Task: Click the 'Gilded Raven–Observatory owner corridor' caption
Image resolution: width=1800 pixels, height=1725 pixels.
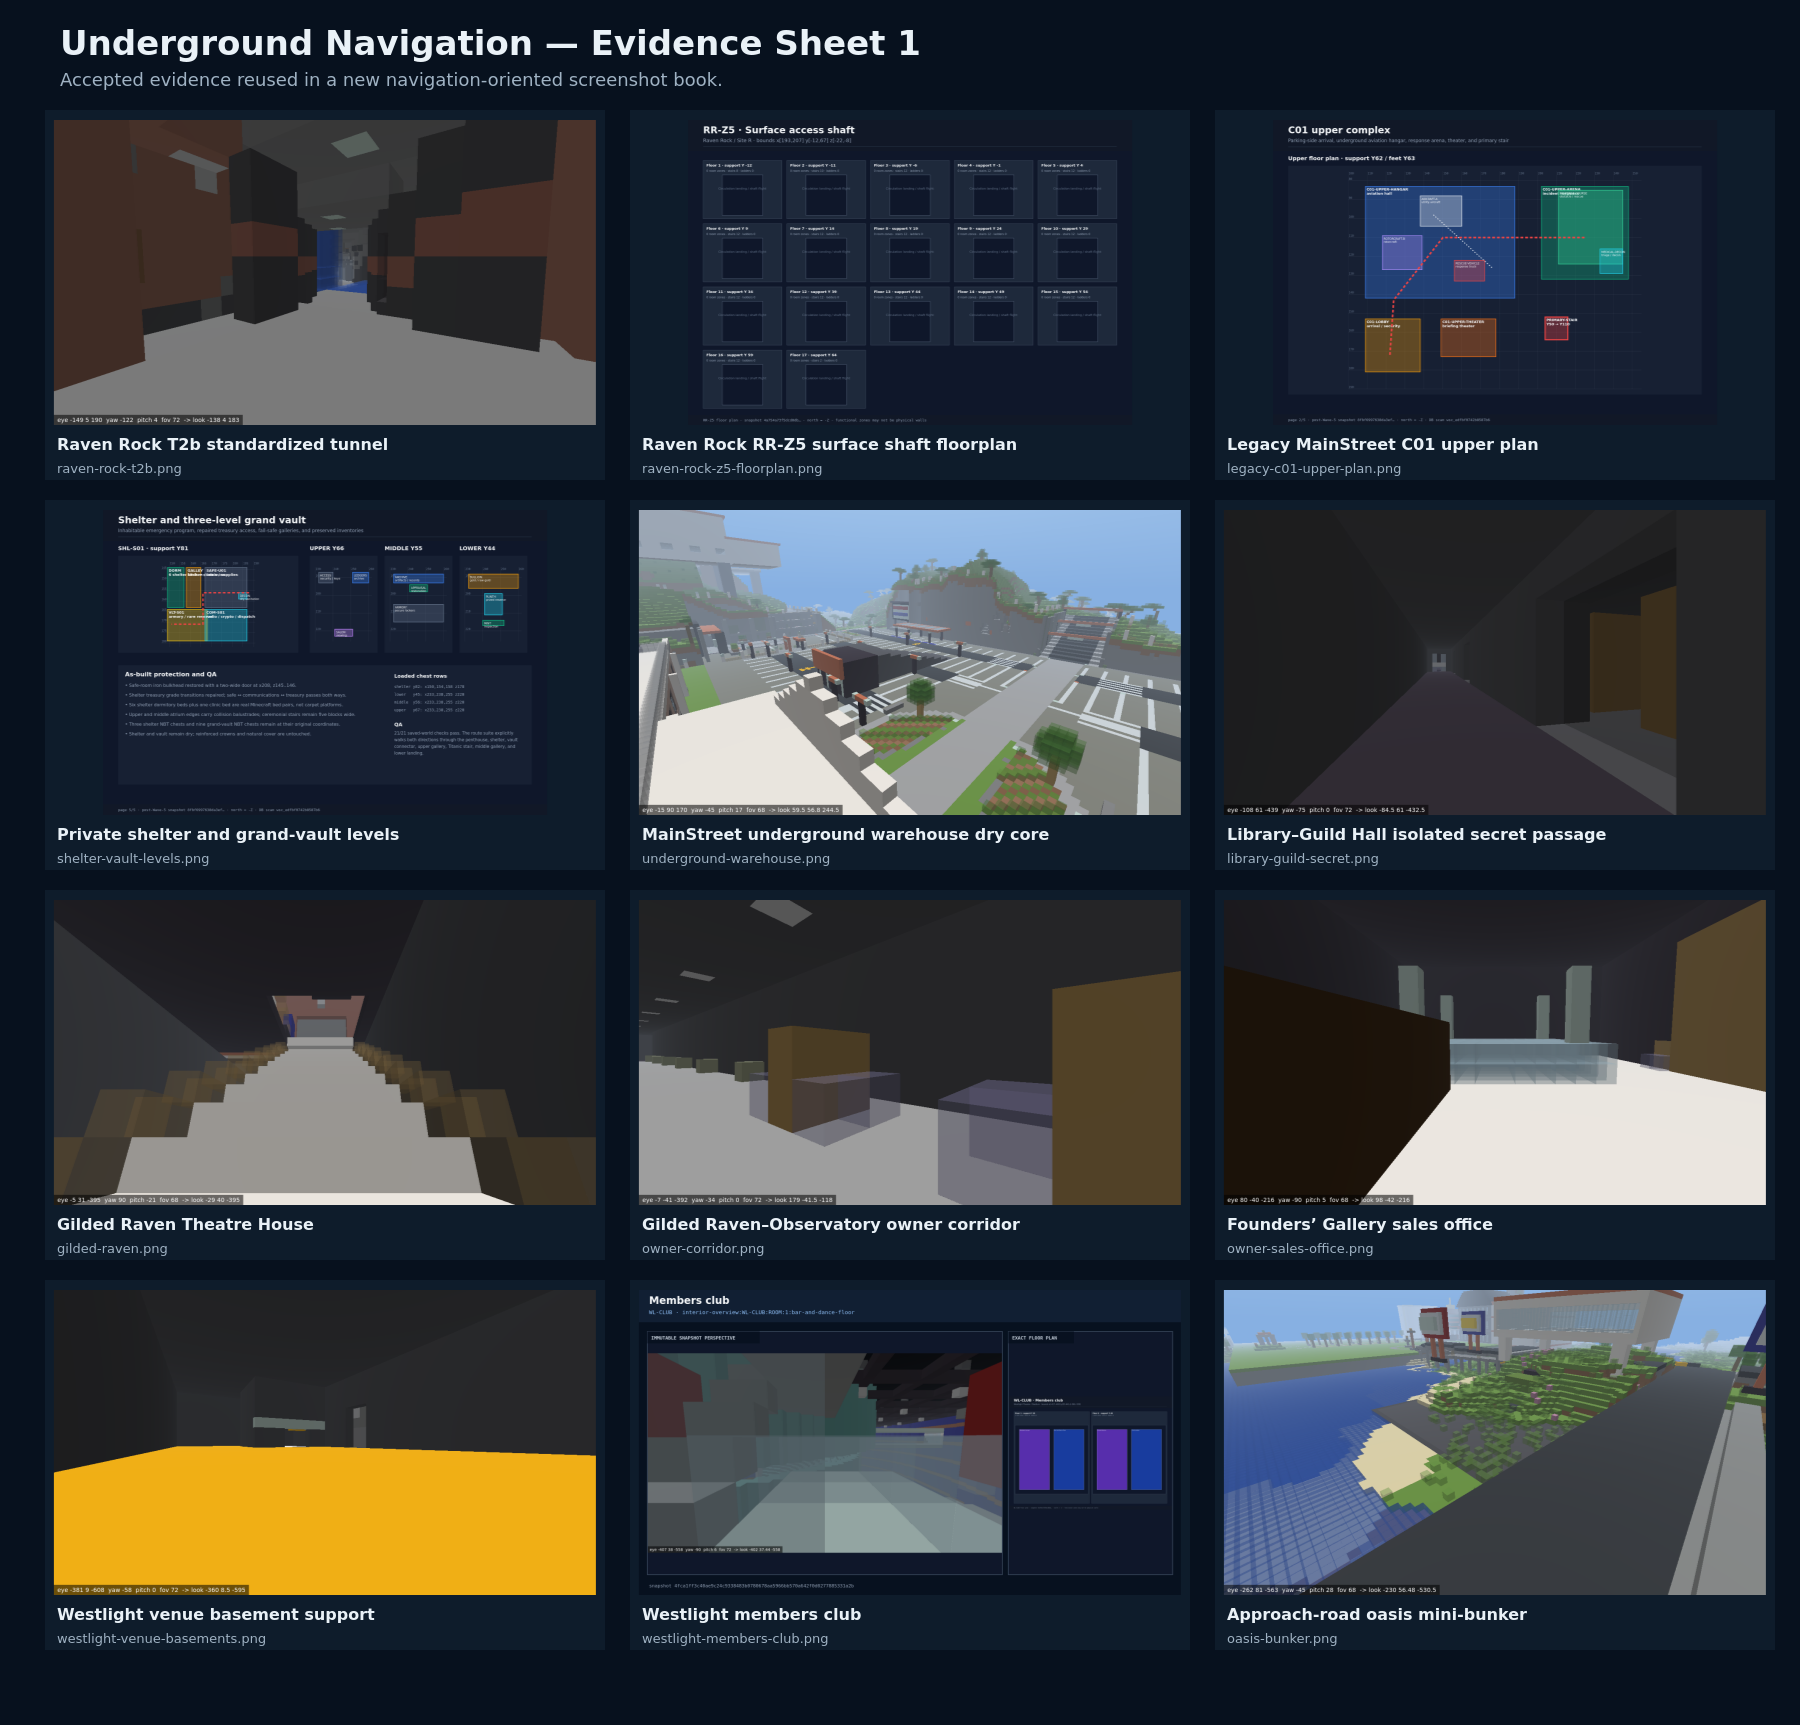Action: point(831,1224)
